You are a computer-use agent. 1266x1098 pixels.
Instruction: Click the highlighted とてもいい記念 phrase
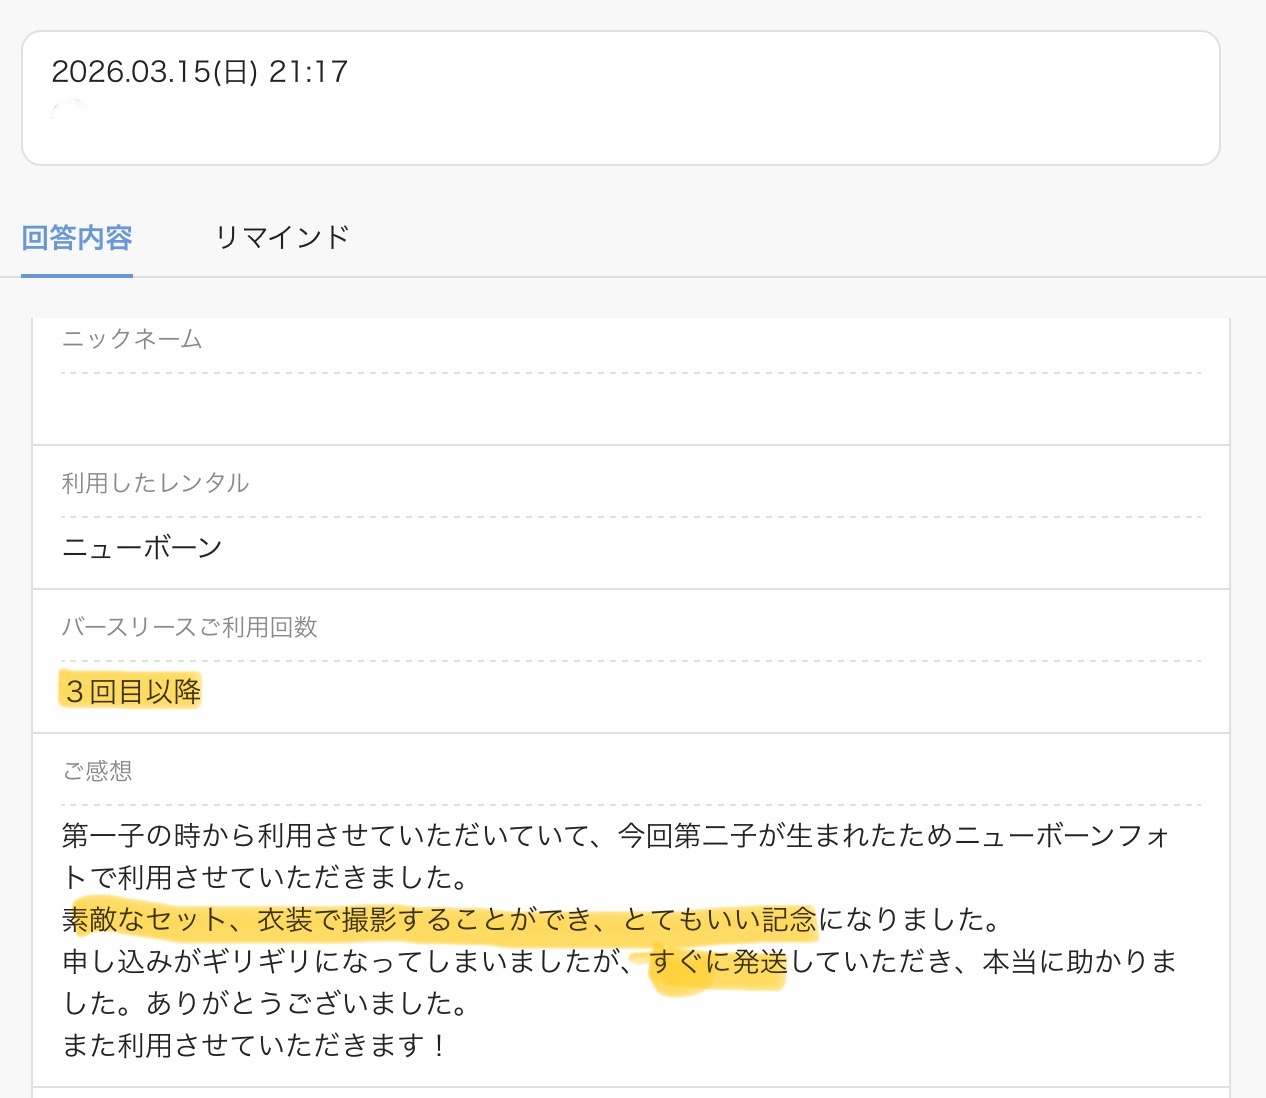pos(720,919)
